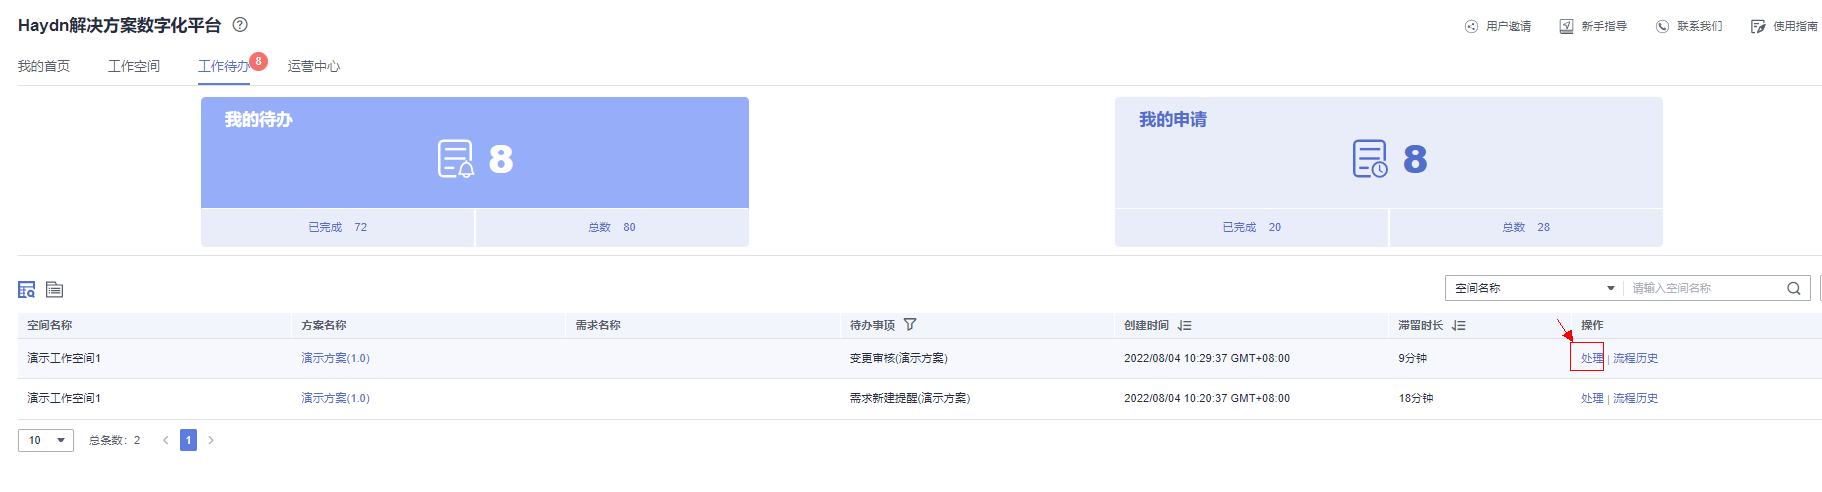Click the red badge showing 8 on 工作待办

(258, 61)
